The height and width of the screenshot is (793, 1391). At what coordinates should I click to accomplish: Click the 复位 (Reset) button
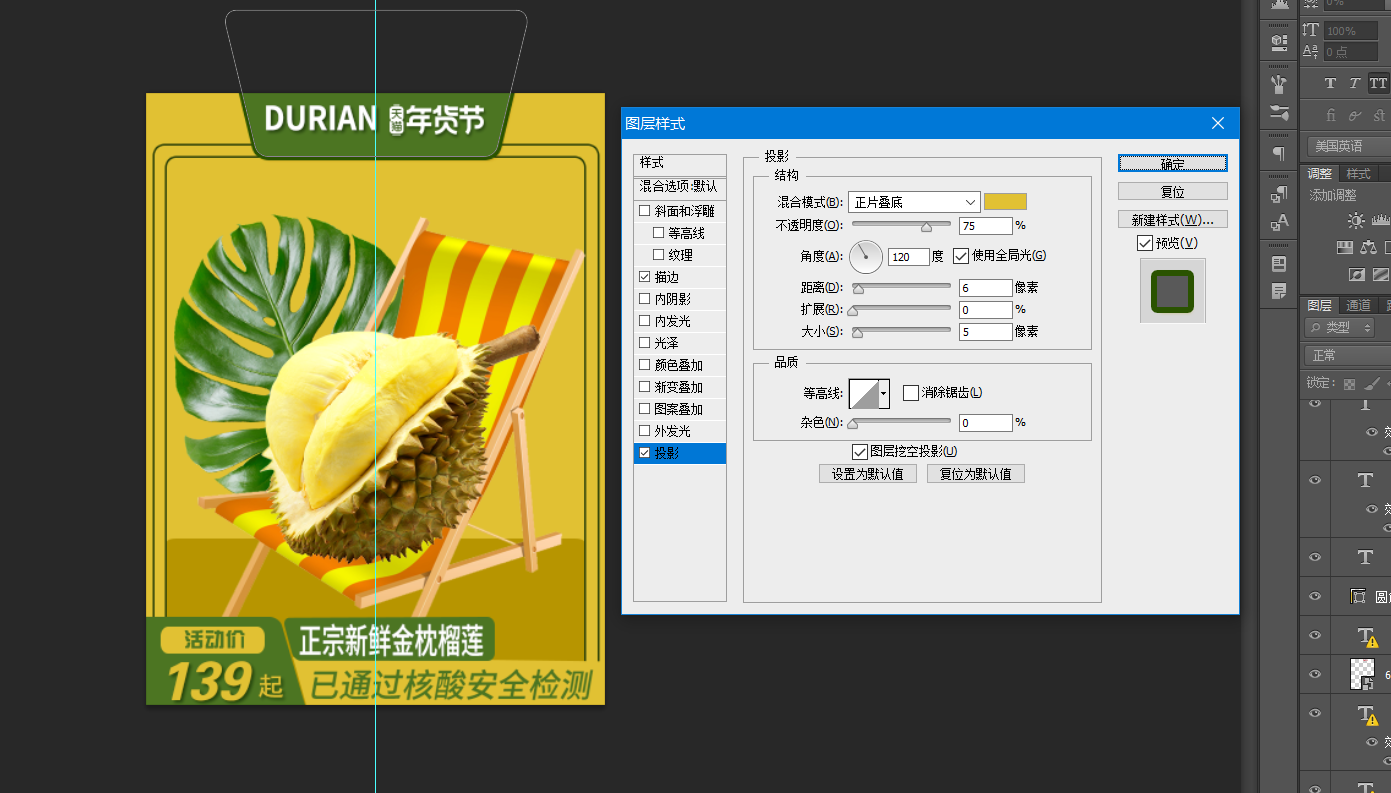[x=1173, y=192]
